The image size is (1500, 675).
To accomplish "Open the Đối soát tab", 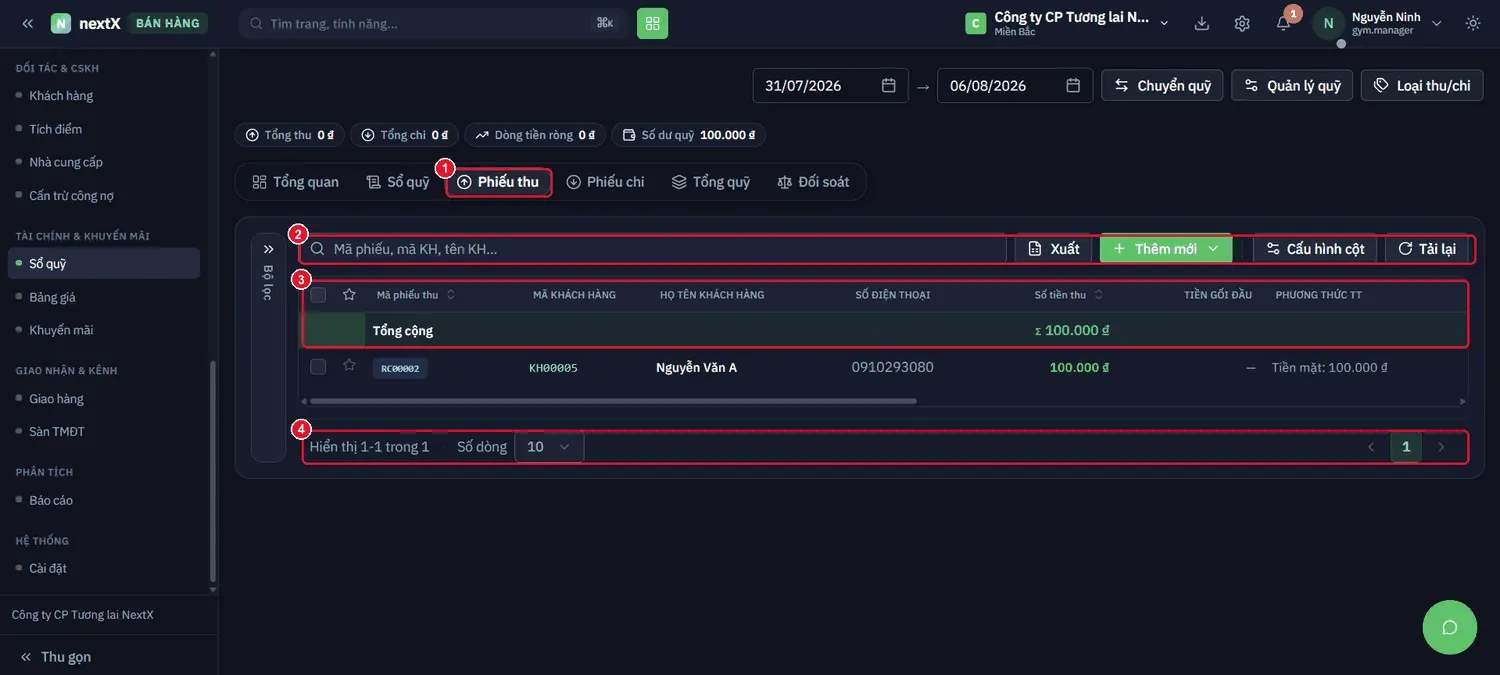I will pos(814,182).
